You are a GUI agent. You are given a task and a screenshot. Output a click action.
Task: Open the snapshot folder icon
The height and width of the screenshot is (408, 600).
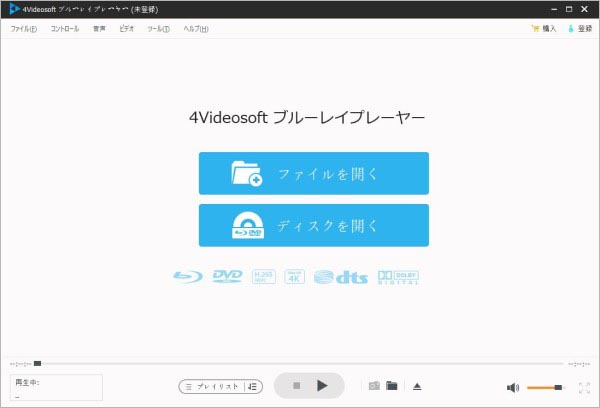[392, 386]
